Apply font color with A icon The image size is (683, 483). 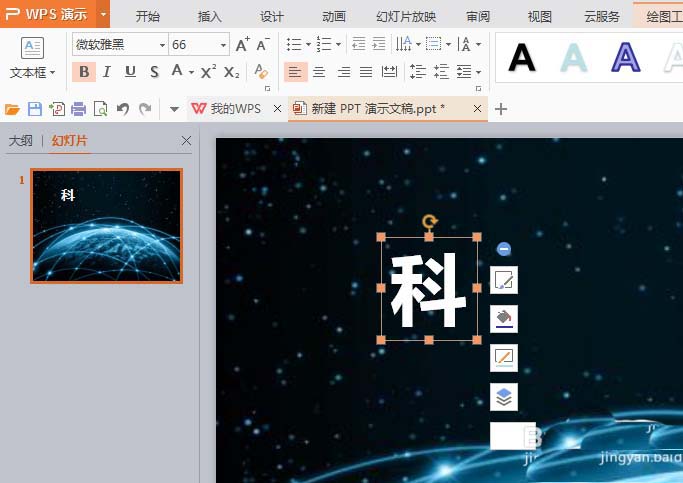tap(177, 71)
